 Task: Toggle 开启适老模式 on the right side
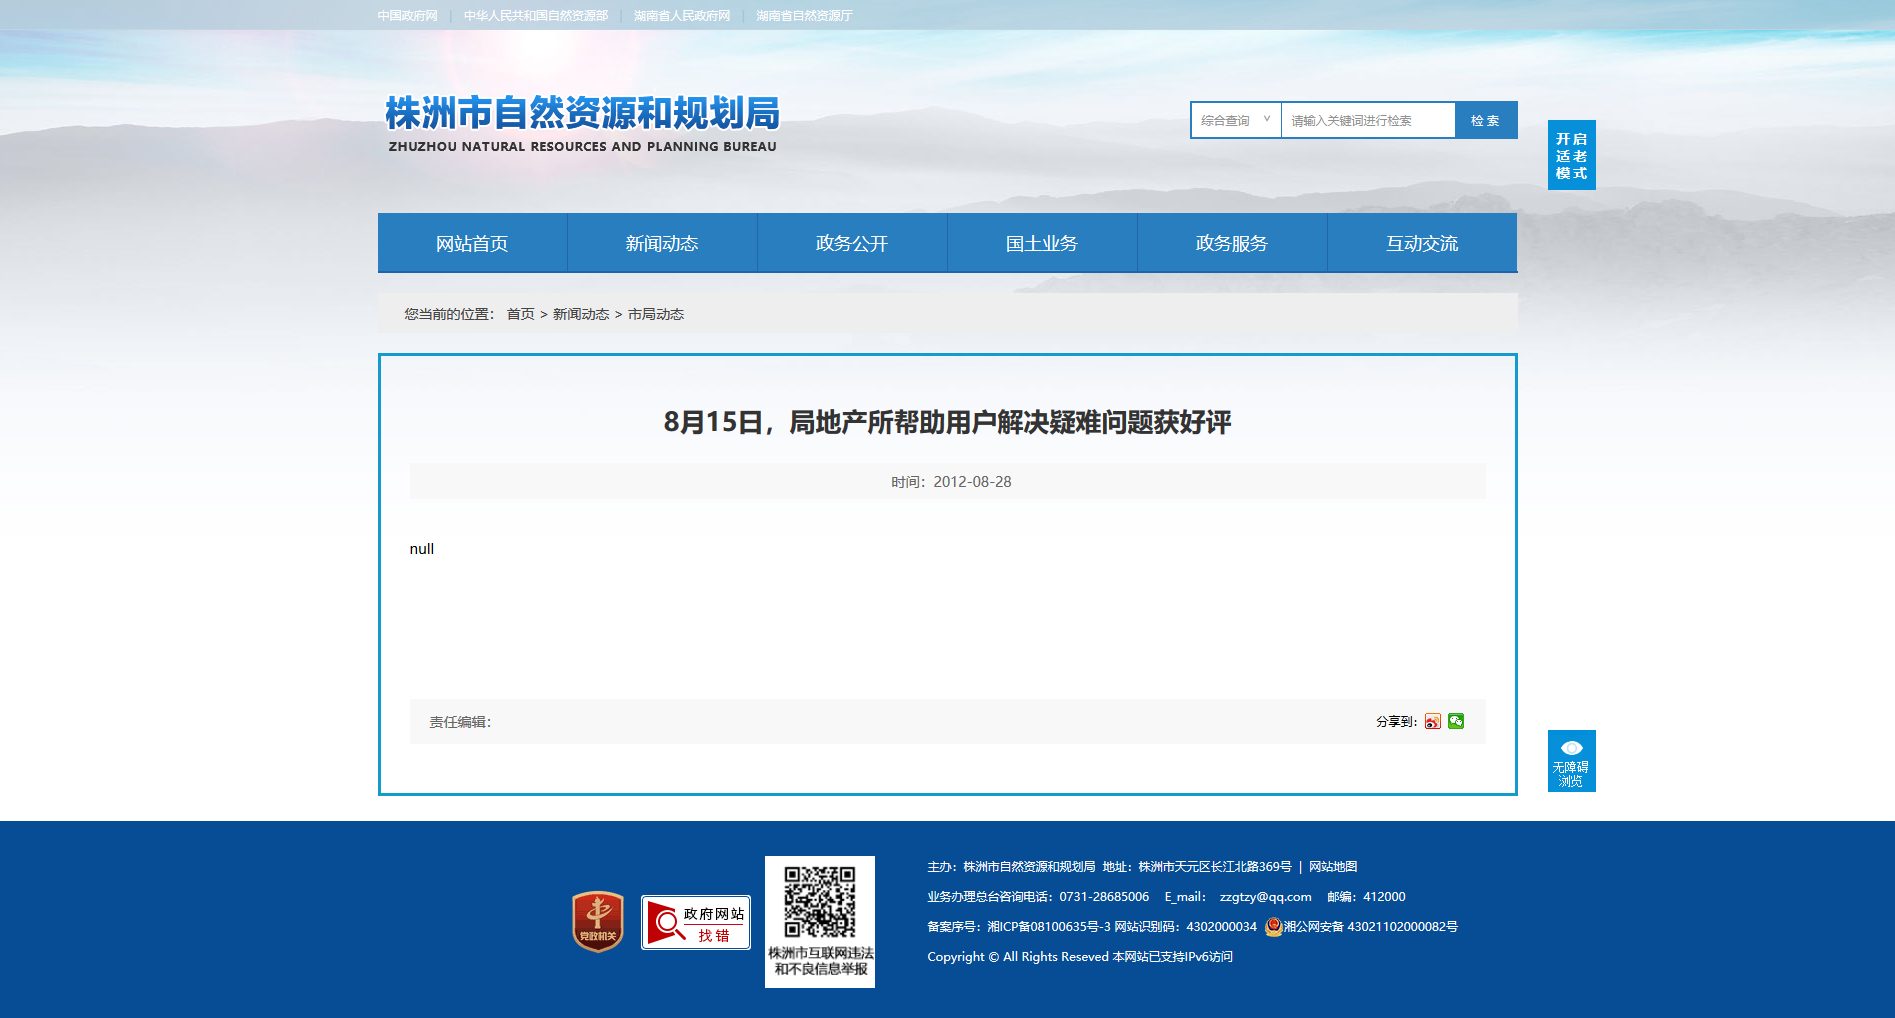[x=1572, y=155]
